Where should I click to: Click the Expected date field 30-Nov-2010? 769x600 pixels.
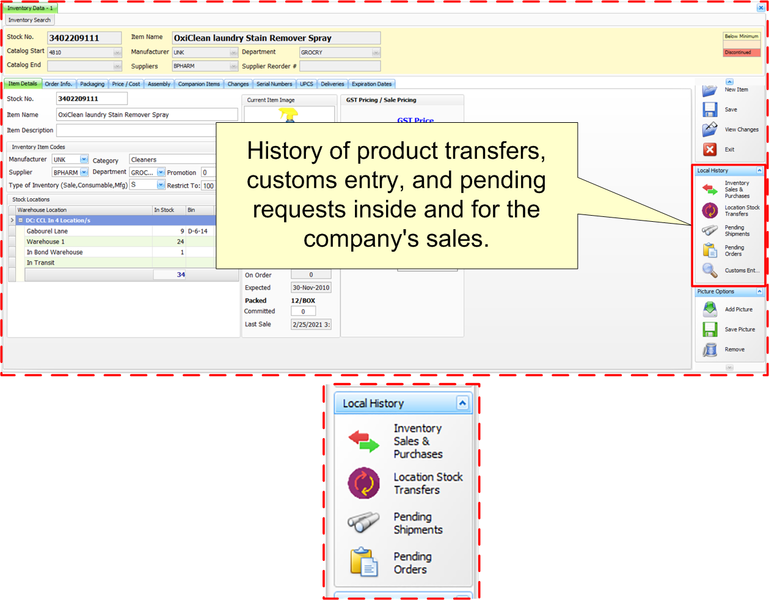click(x=311, y=287)
